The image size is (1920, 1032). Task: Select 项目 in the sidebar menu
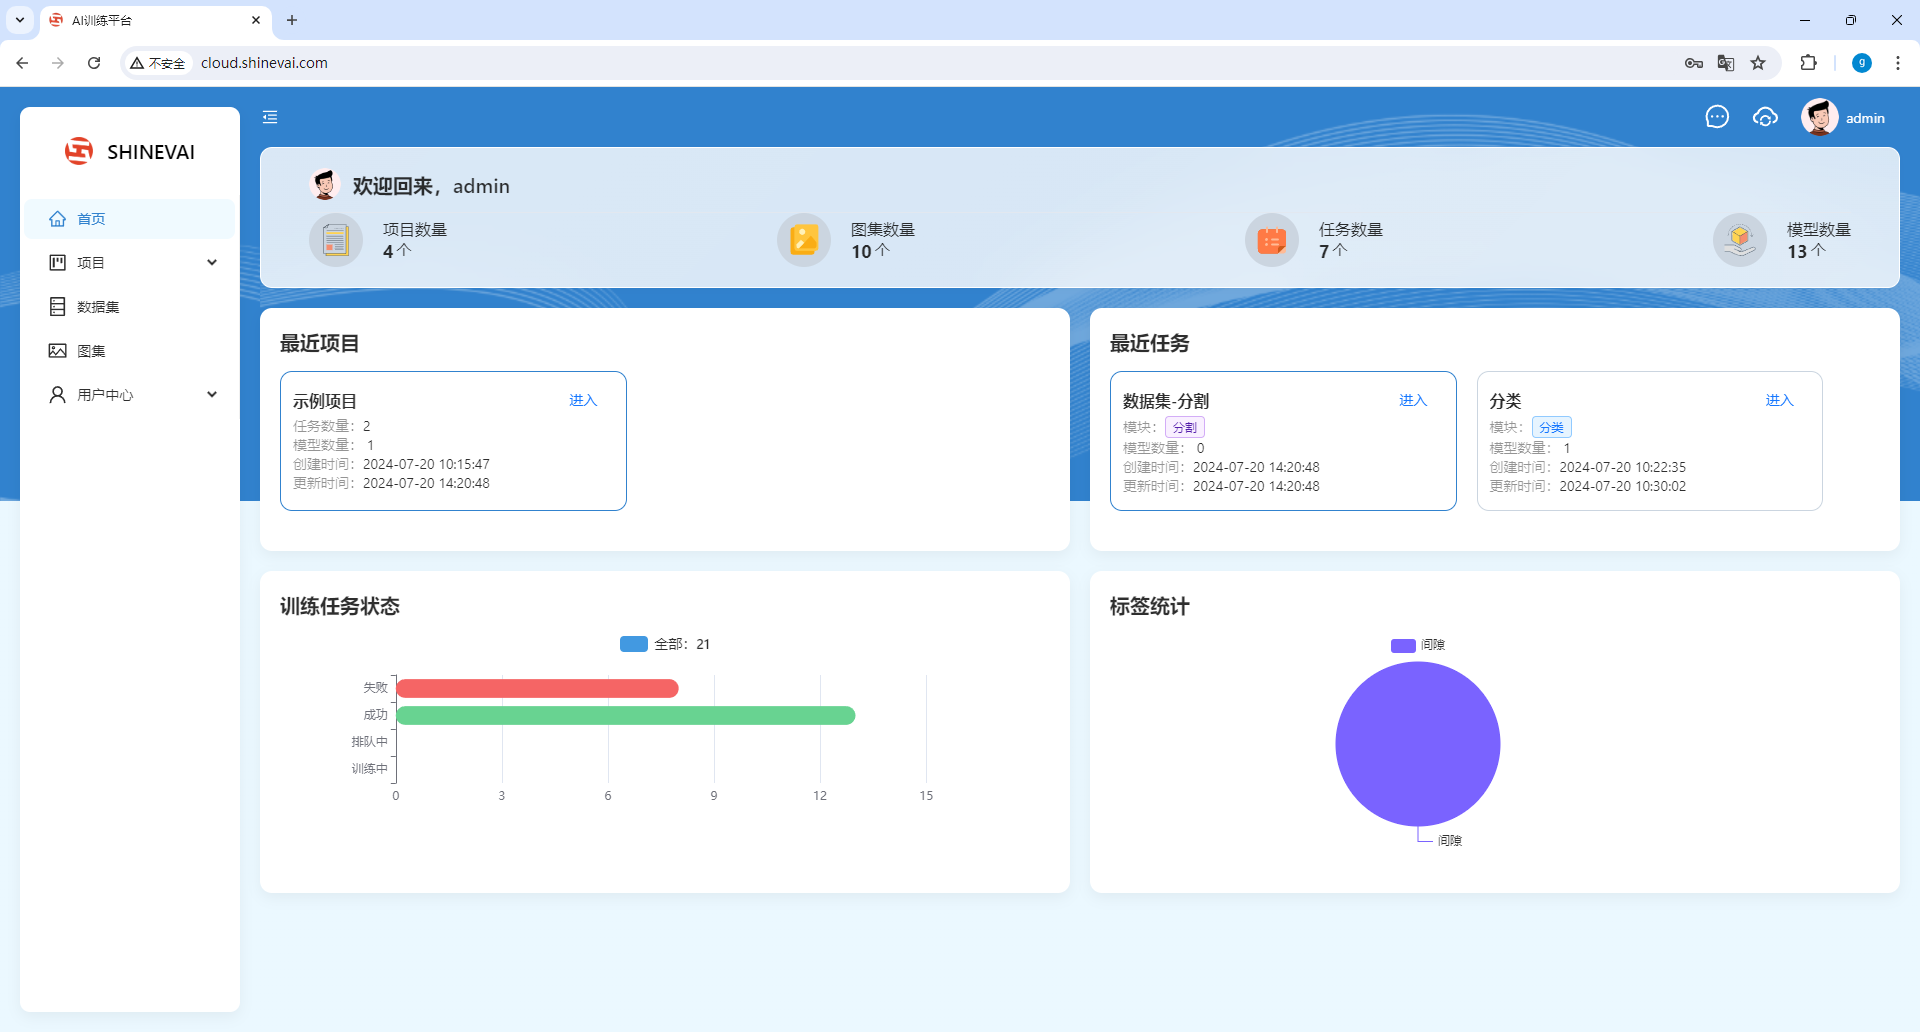click(x=129, y=262)
